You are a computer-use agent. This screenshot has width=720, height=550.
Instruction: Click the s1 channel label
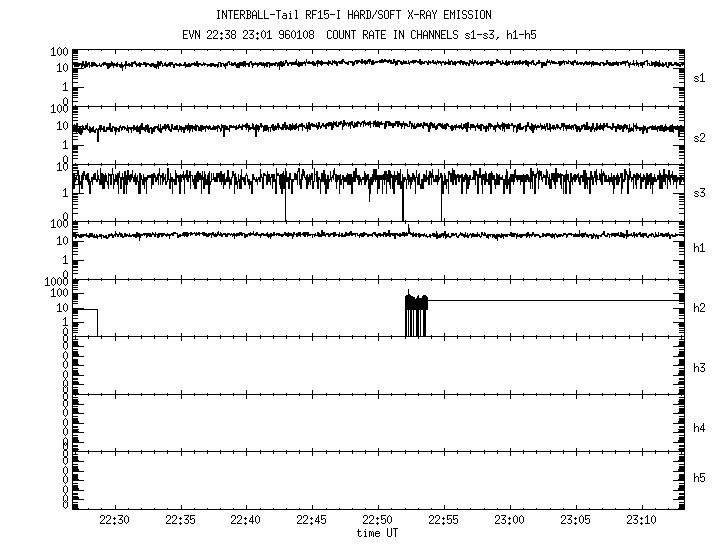coord(699,77)
